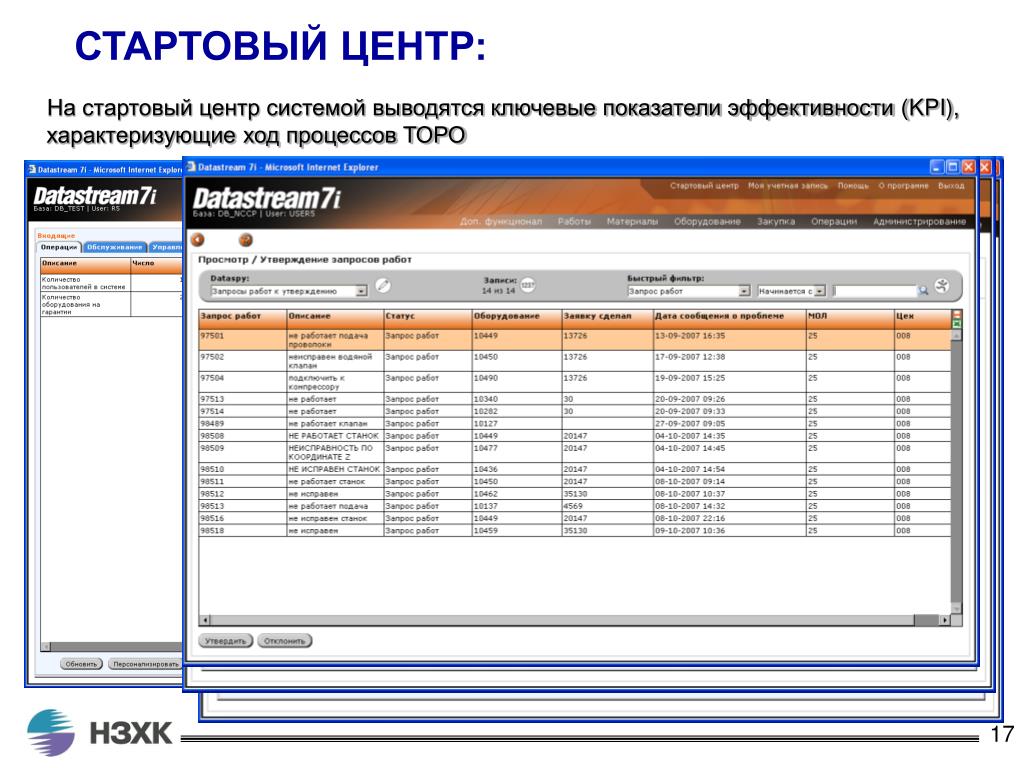Sort by Описание column header in front window
The image size is (1024, 768).
335,317
